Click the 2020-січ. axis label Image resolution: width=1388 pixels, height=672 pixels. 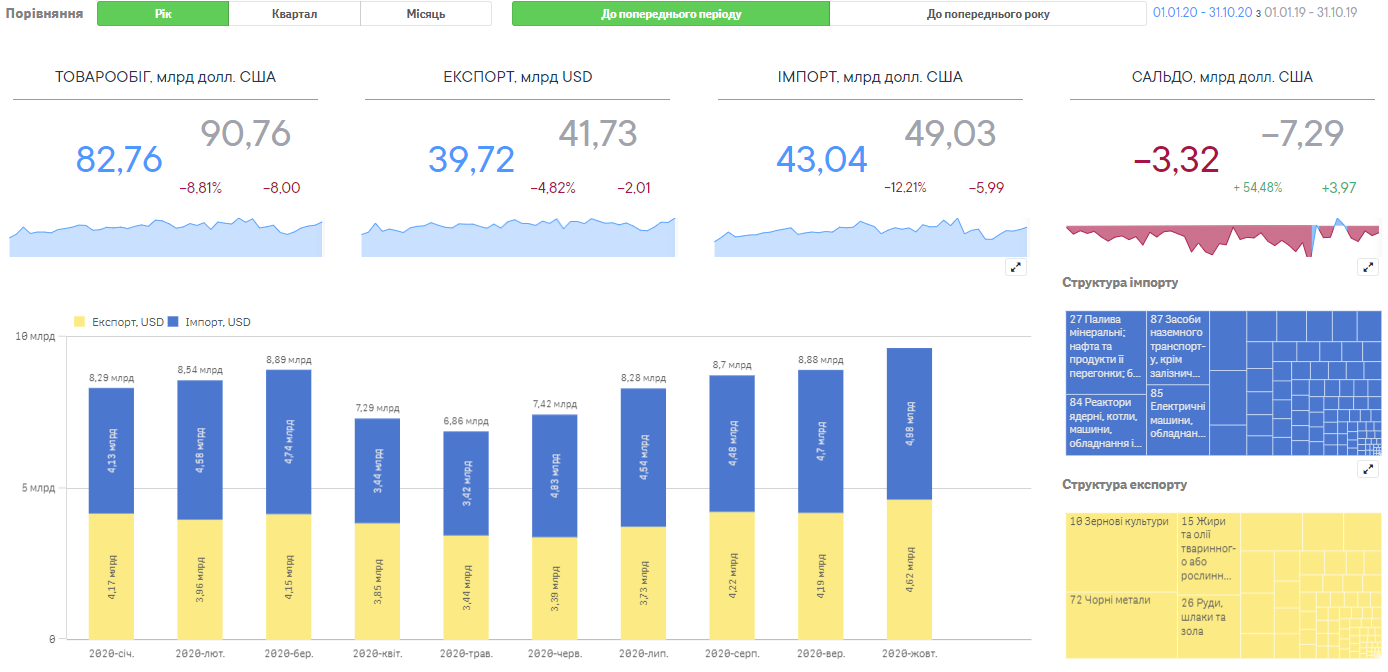coord(112,654)
